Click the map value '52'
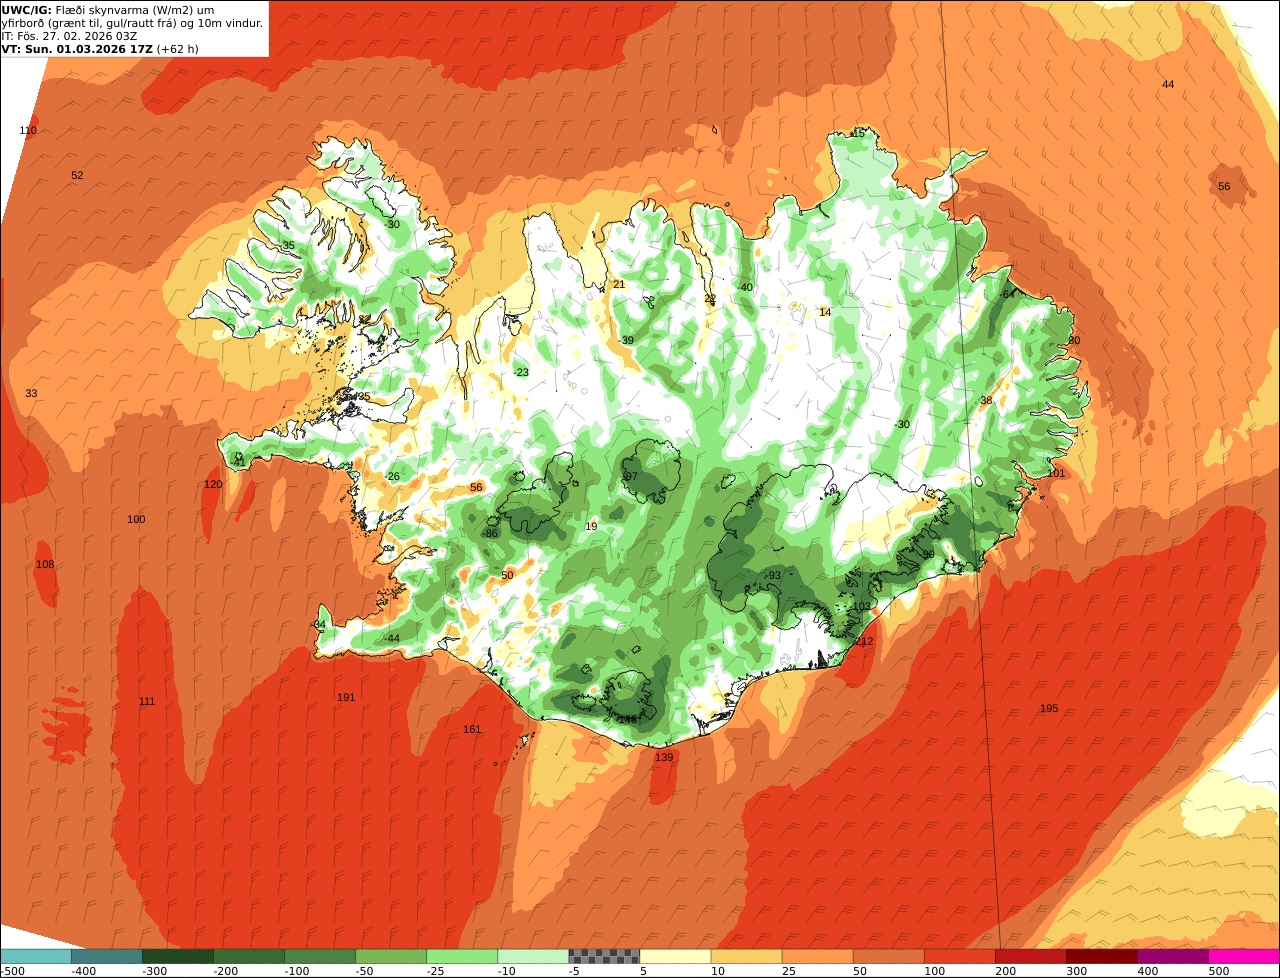 [x=77, y=176]
